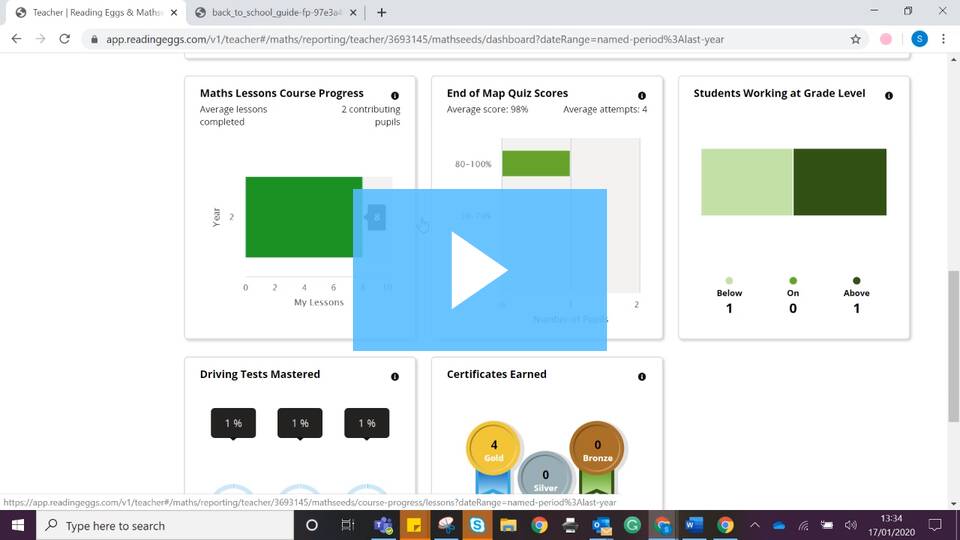Screen dimensions: 960x540
Task: Click the OneDrive tray icon
Action: (779, 525)
